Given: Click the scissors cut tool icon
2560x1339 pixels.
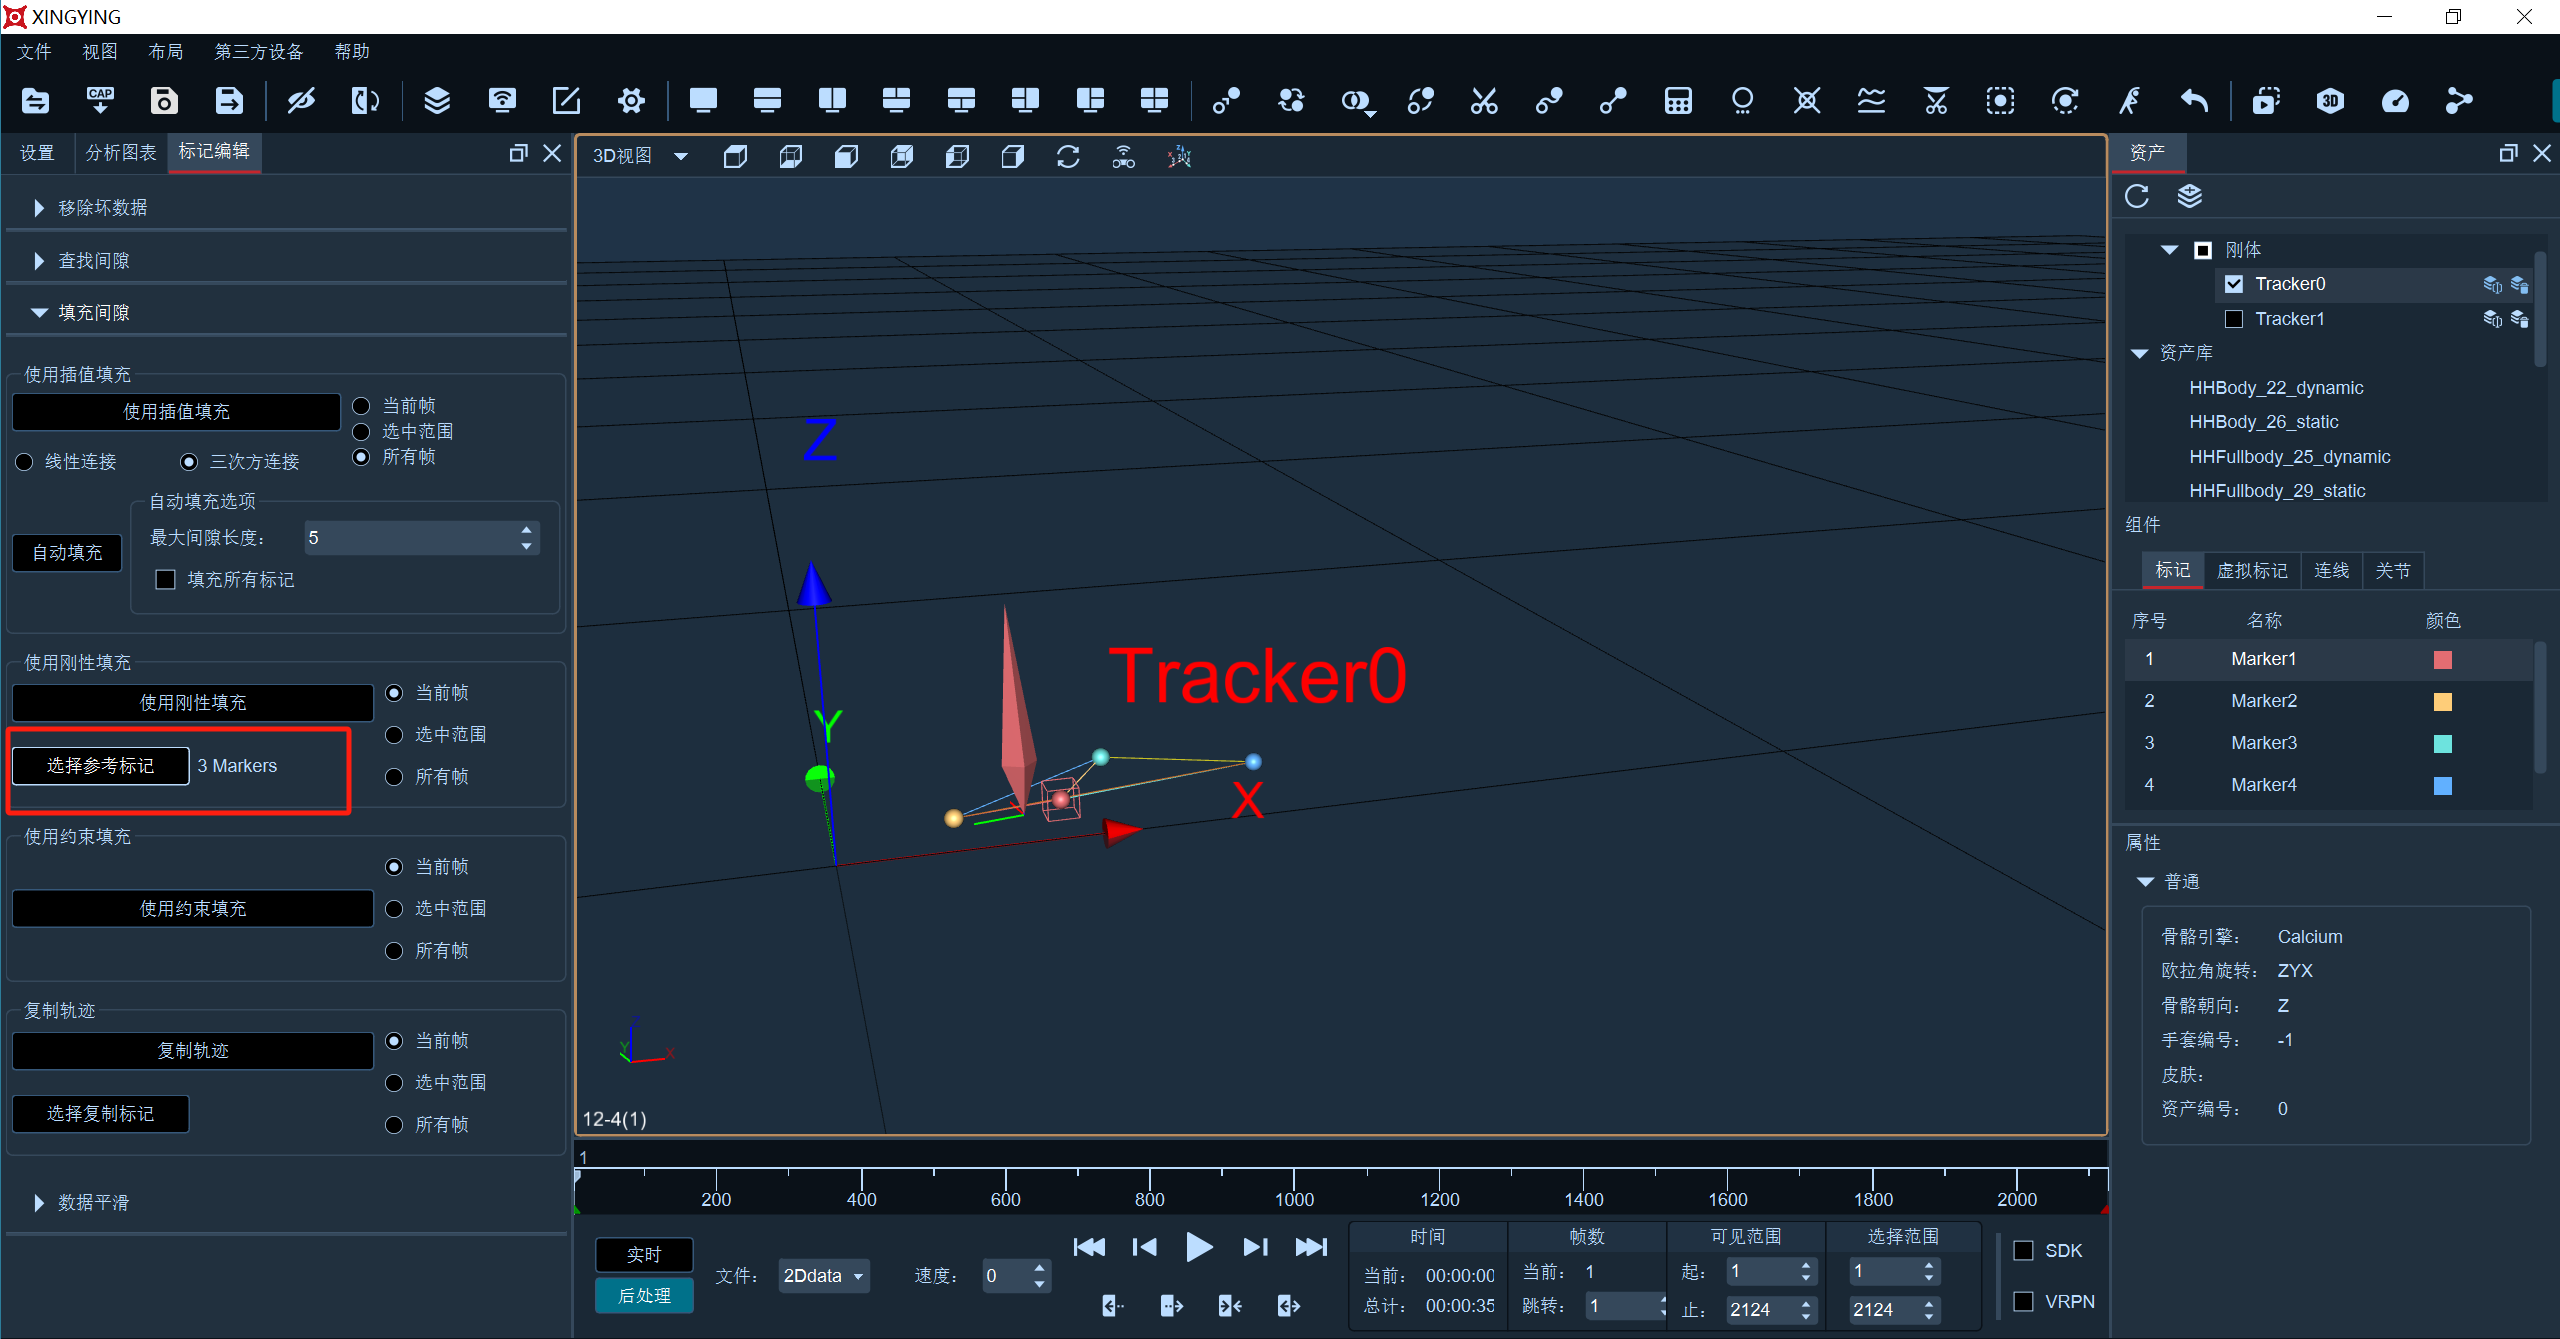Looking at the screenshot, I should point(1484,100).
